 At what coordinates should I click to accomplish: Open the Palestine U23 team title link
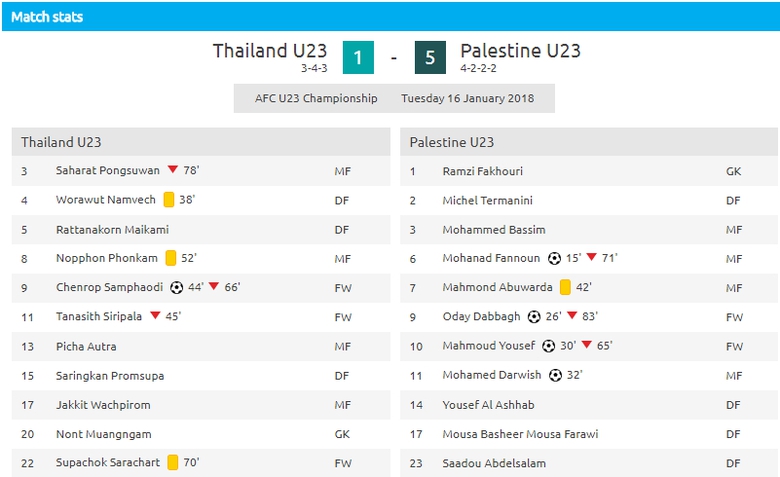point(520,51)
